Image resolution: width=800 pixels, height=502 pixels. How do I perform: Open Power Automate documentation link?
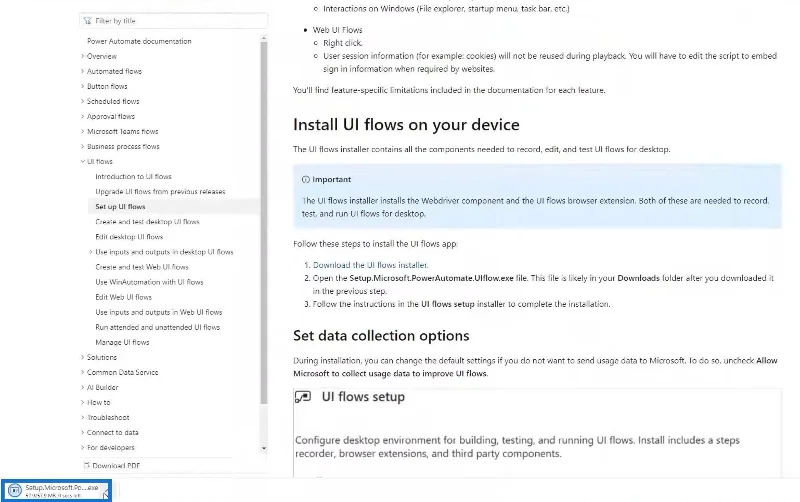coord(139,41)
